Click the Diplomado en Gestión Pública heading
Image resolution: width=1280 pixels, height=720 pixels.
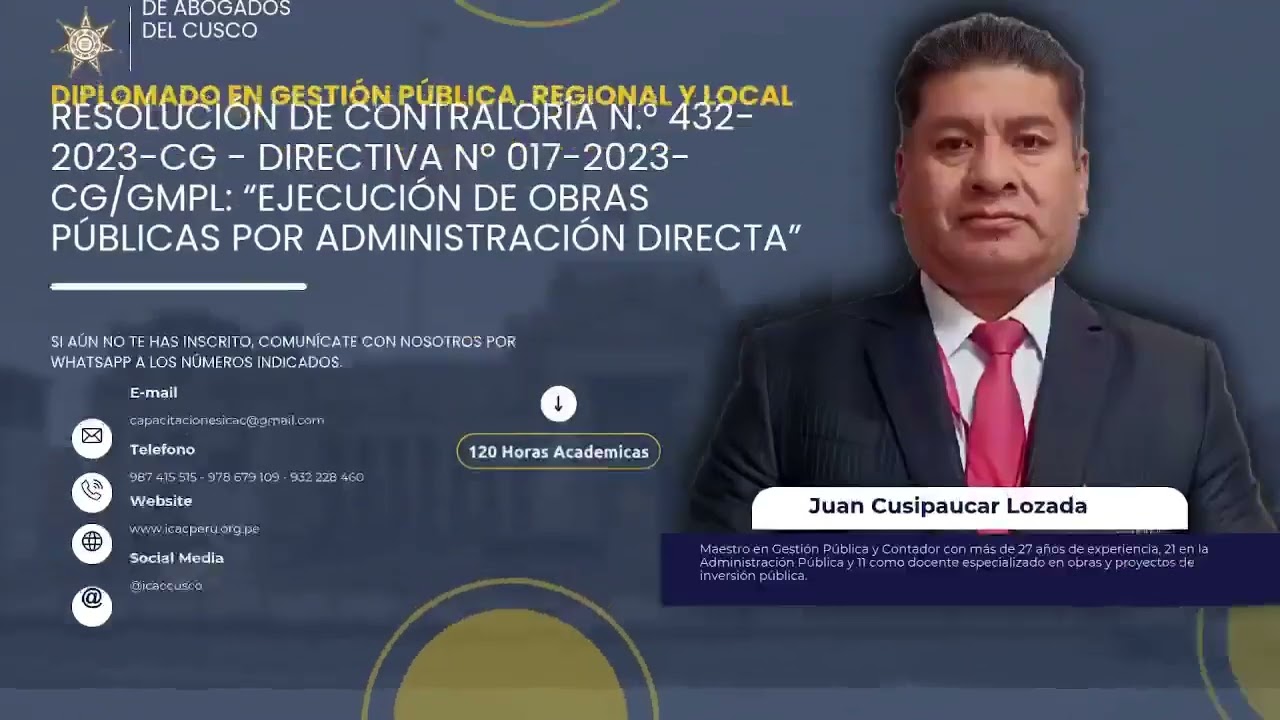click(421, 96)
